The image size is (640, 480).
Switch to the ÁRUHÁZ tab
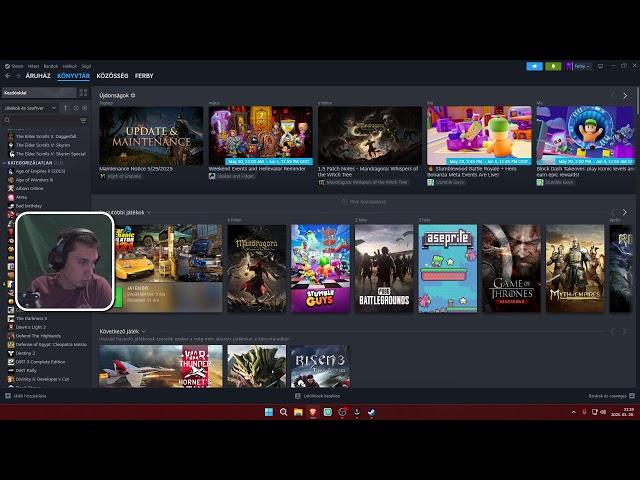point(38,76)
